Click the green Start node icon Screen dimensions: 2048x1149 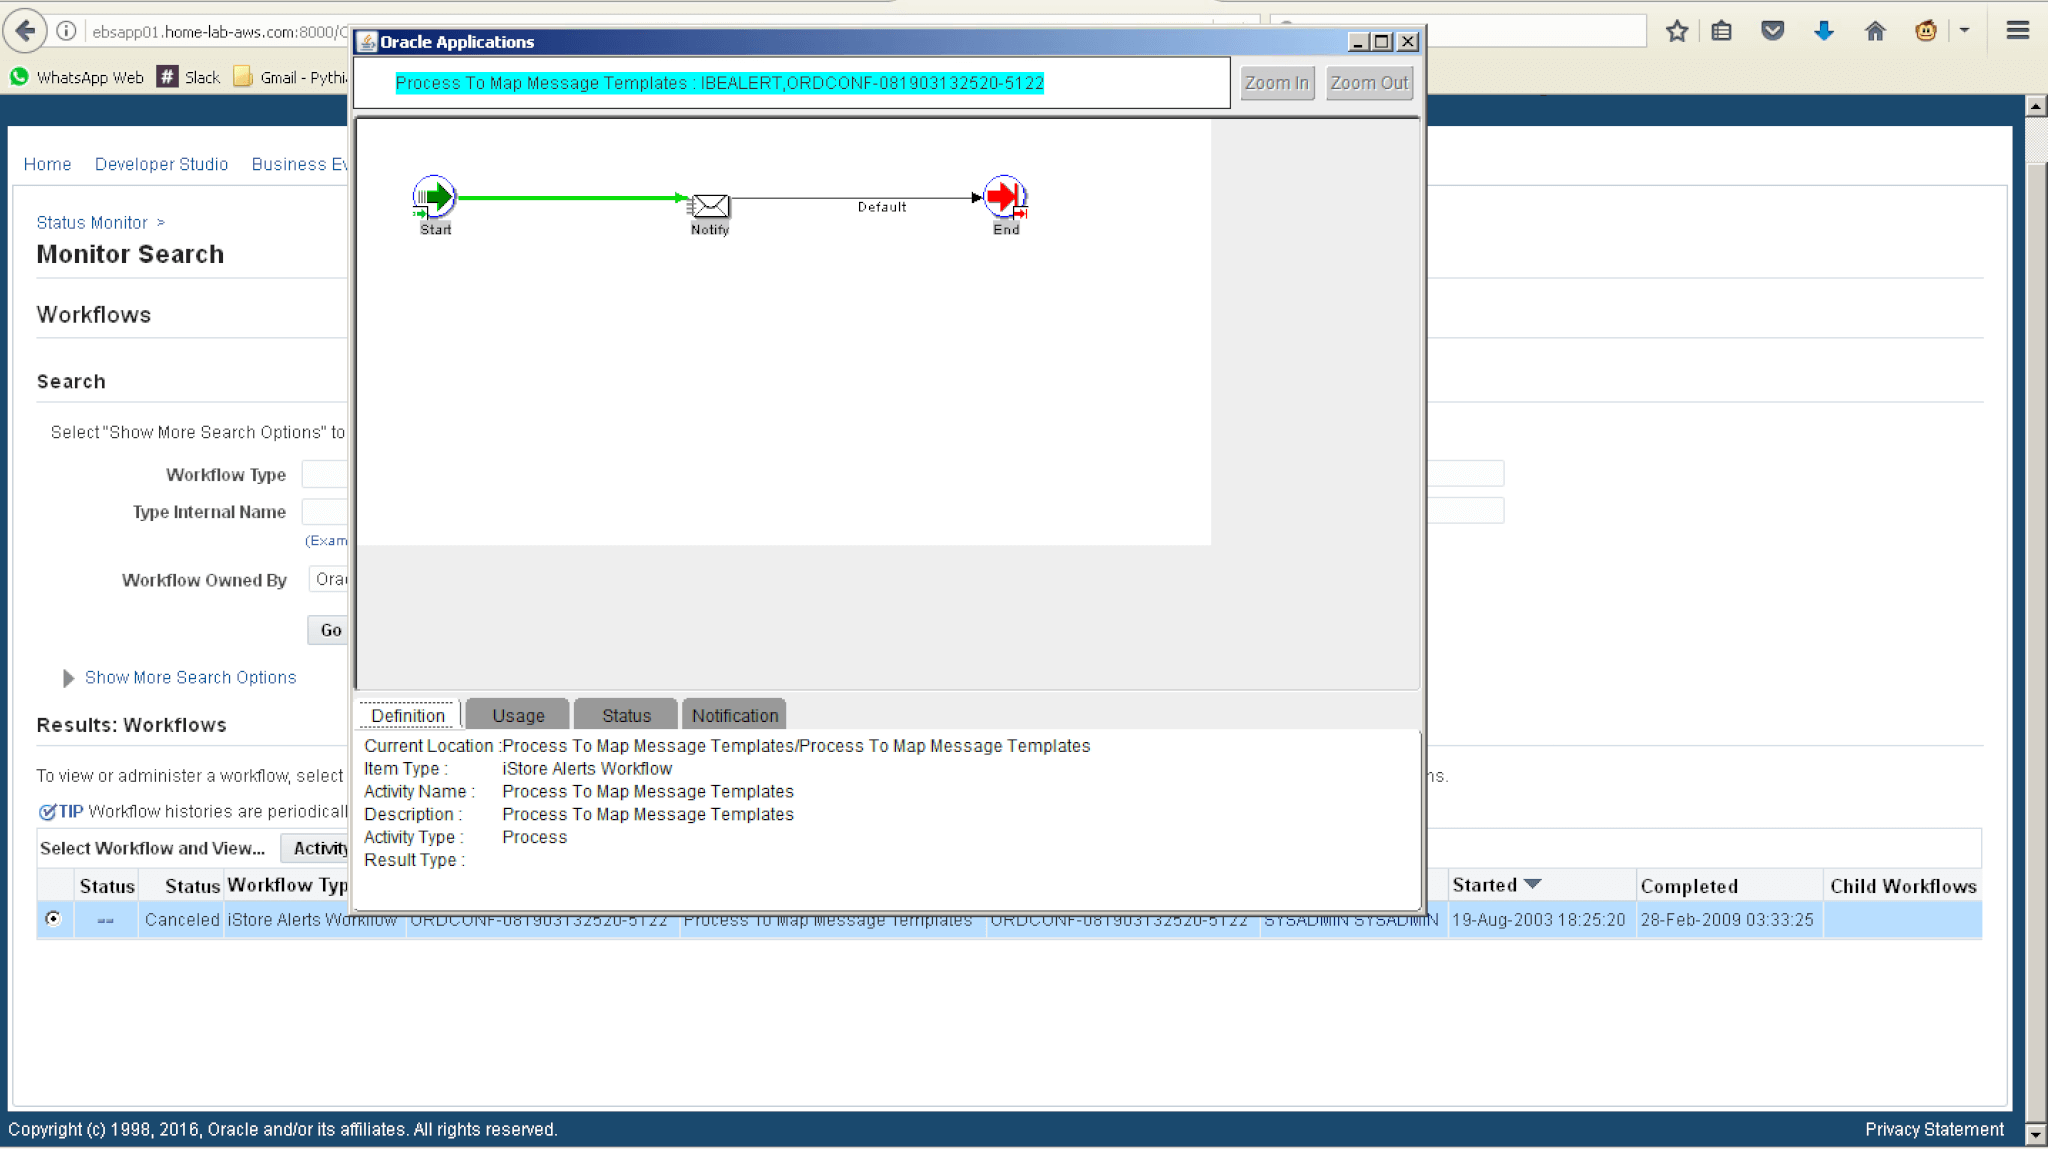(434, 197)
